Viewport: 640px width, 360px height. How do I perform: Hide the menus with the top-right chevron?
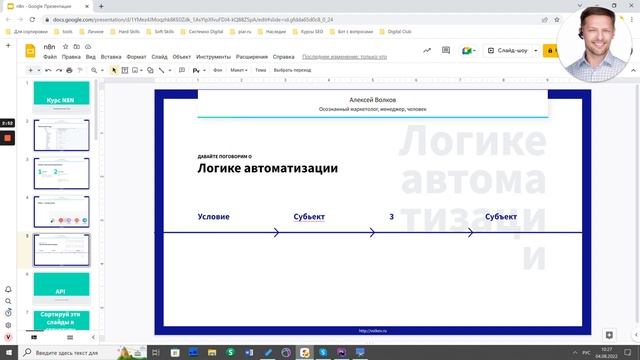tap(633, 70)
